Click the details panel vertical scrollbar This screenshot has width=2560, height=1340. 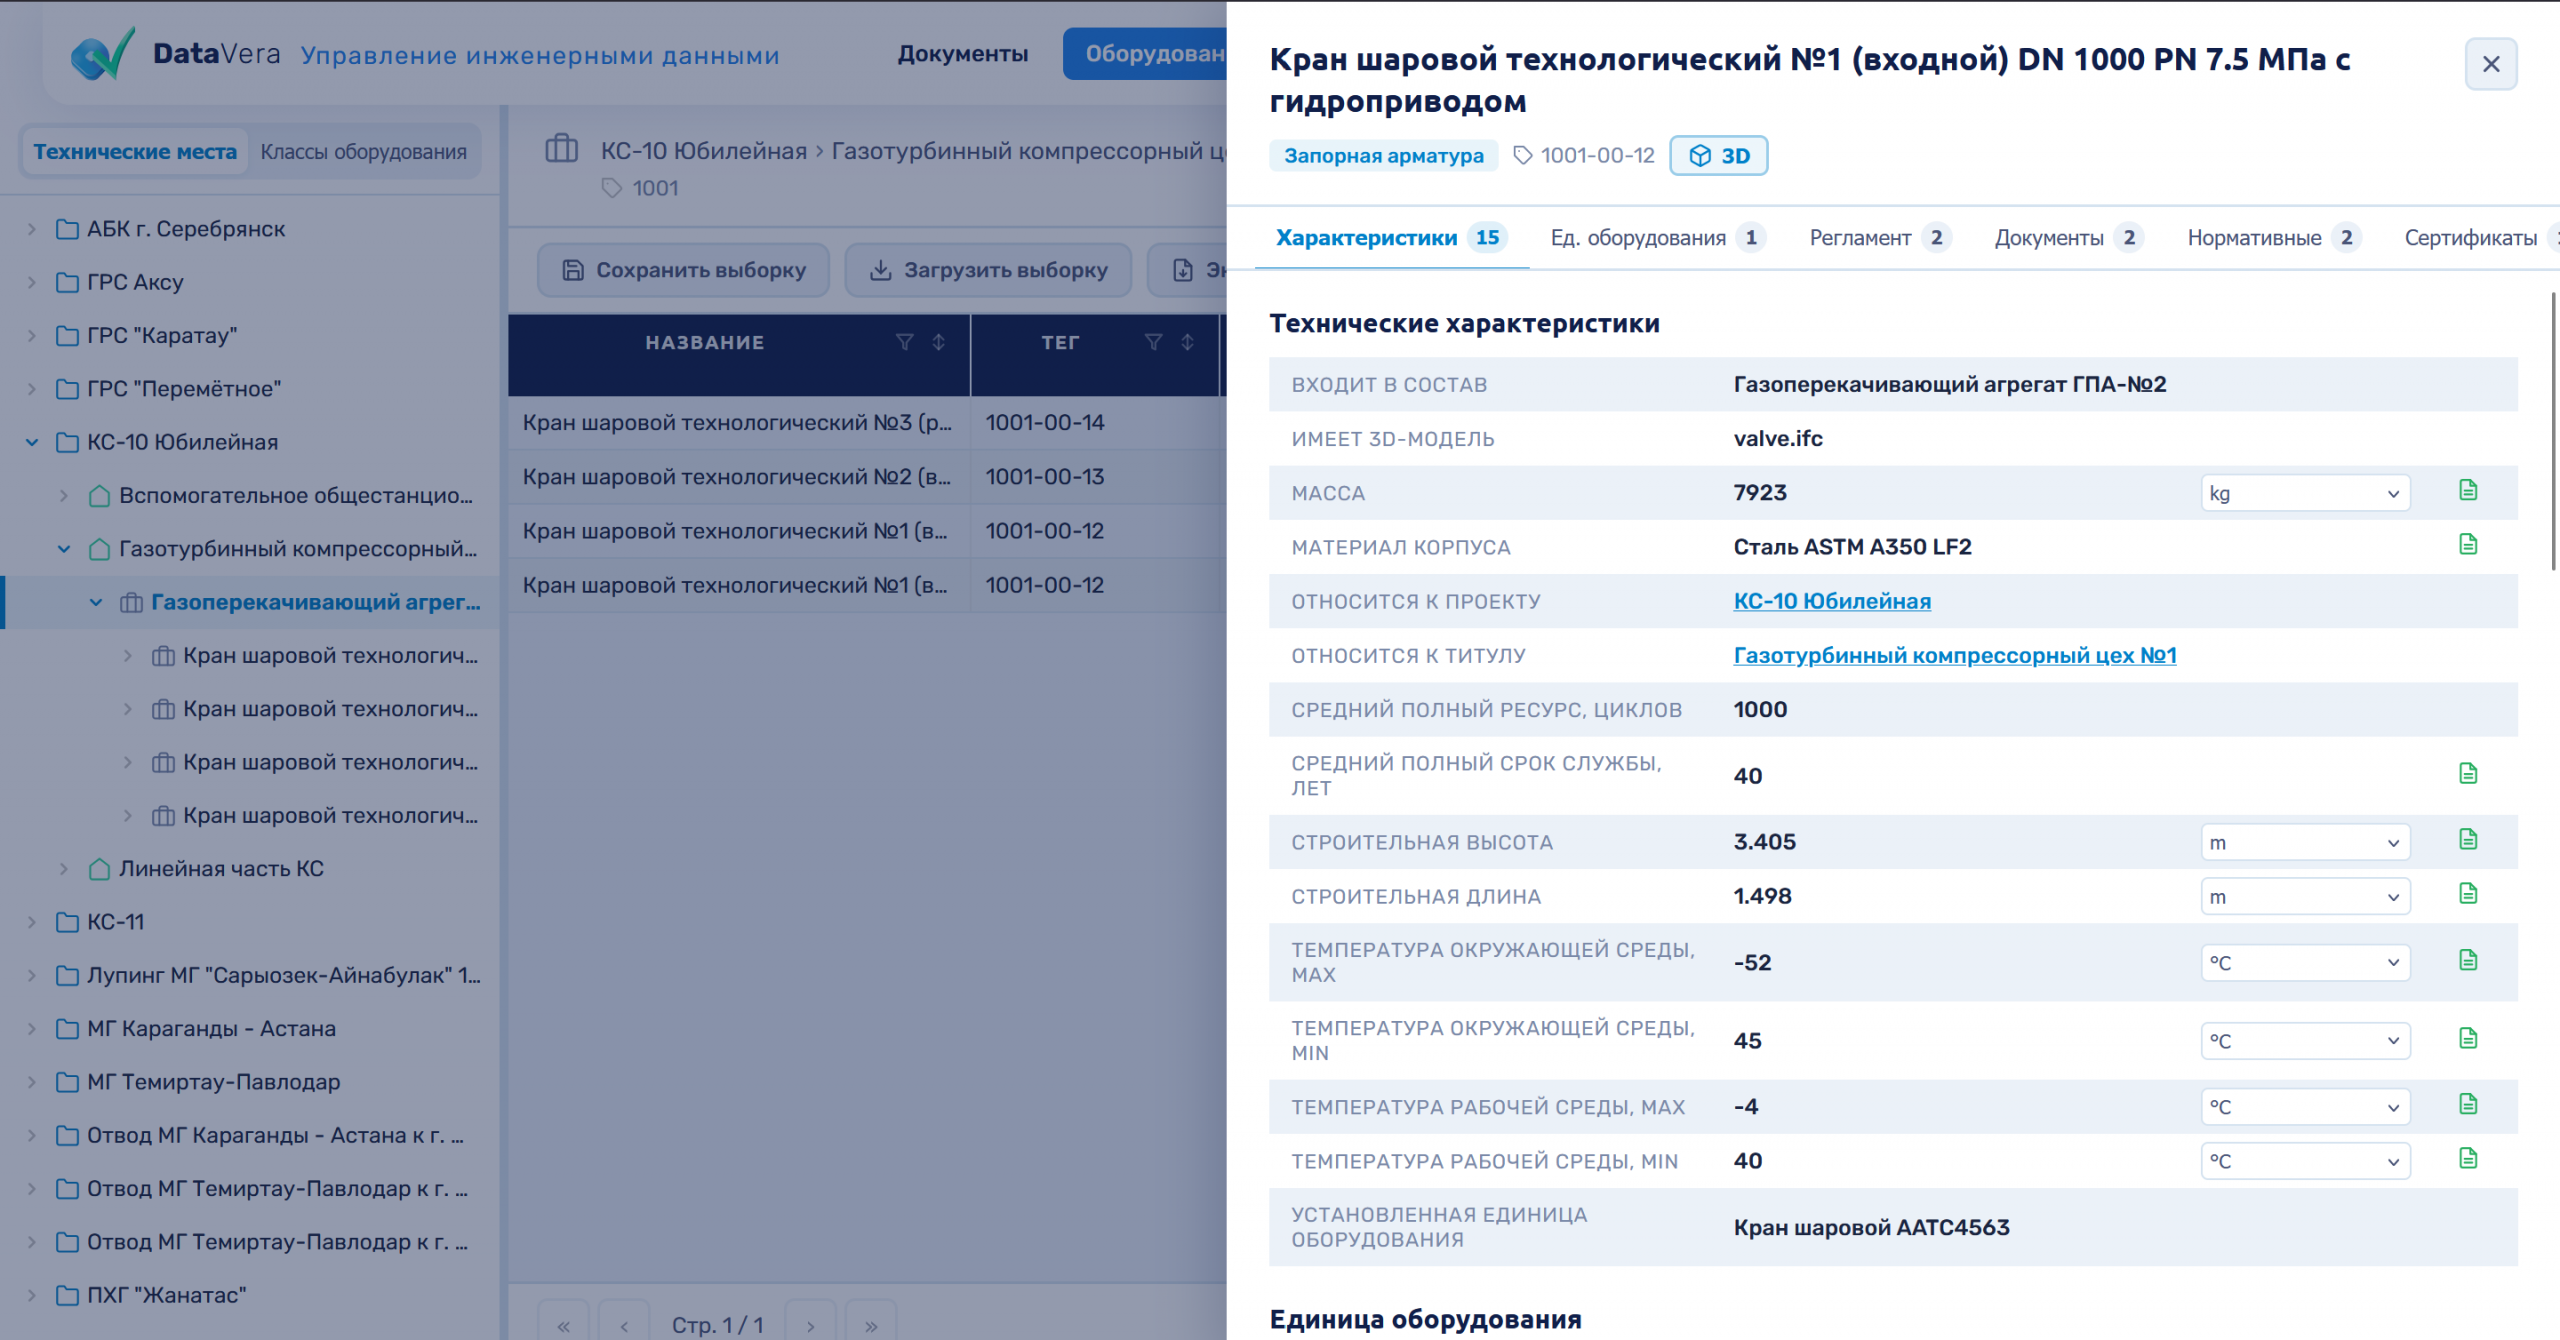tap(2554, 430)
